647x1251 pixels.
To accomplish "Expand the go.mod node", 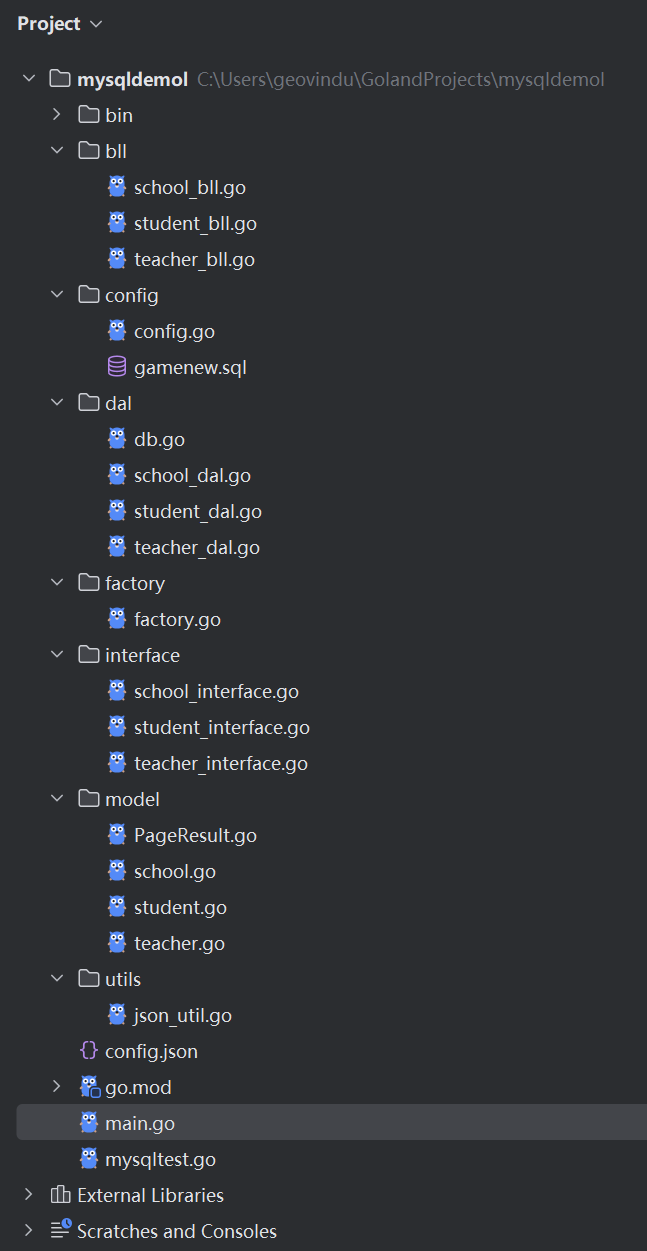I will click(57, 1087).
